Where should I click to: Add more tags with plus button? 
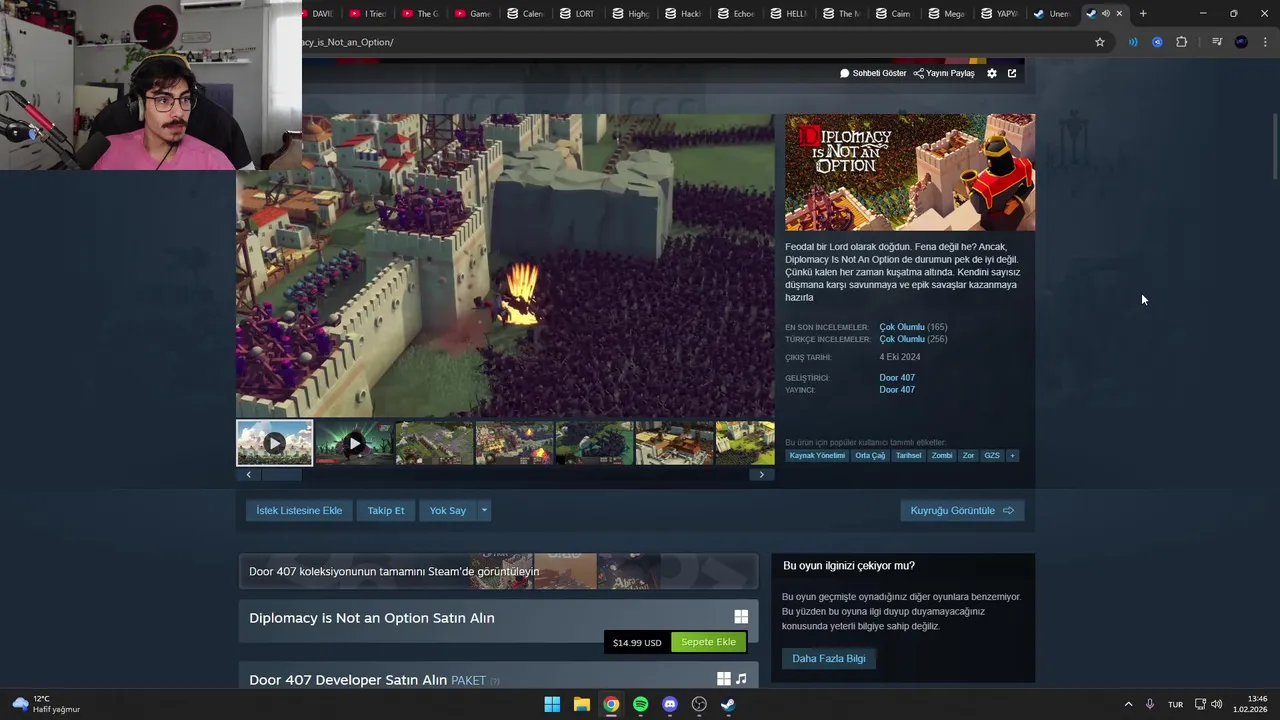pyautogui.click(x=1012, y=455)
